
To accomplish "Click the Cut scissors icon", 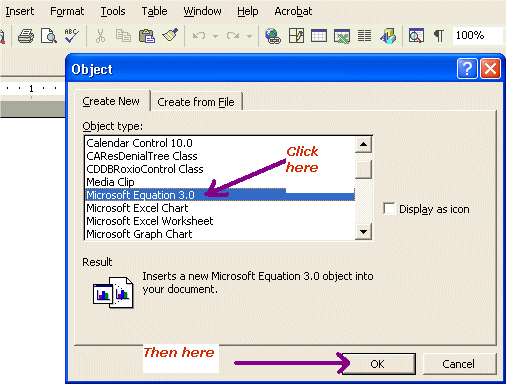I will pyautogui.click(x=100, y=36).
